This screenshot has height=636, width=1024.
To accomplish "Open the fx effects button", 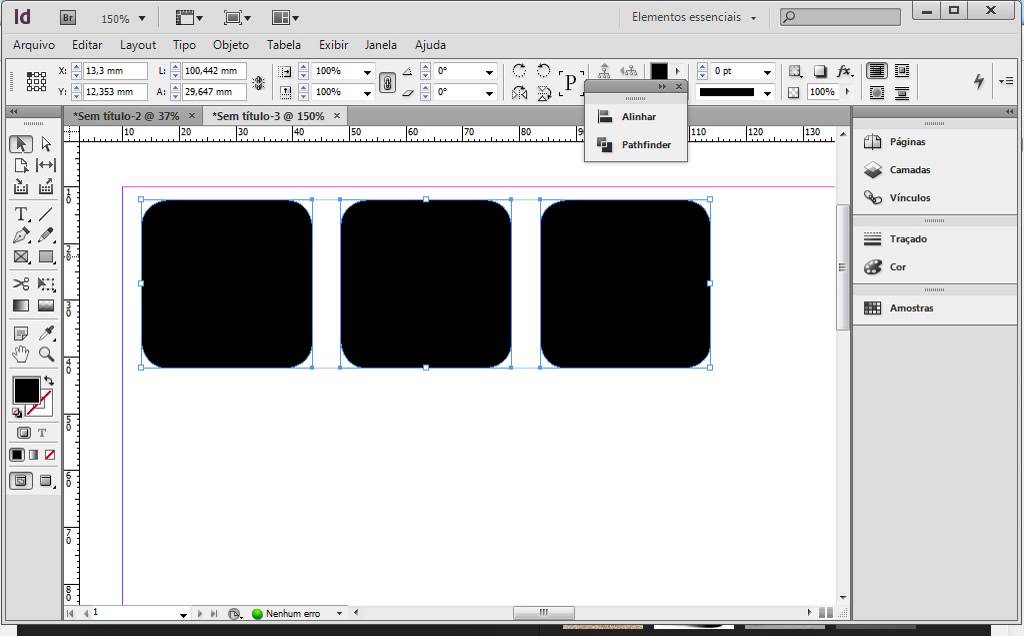I will (x=844, y=71).
